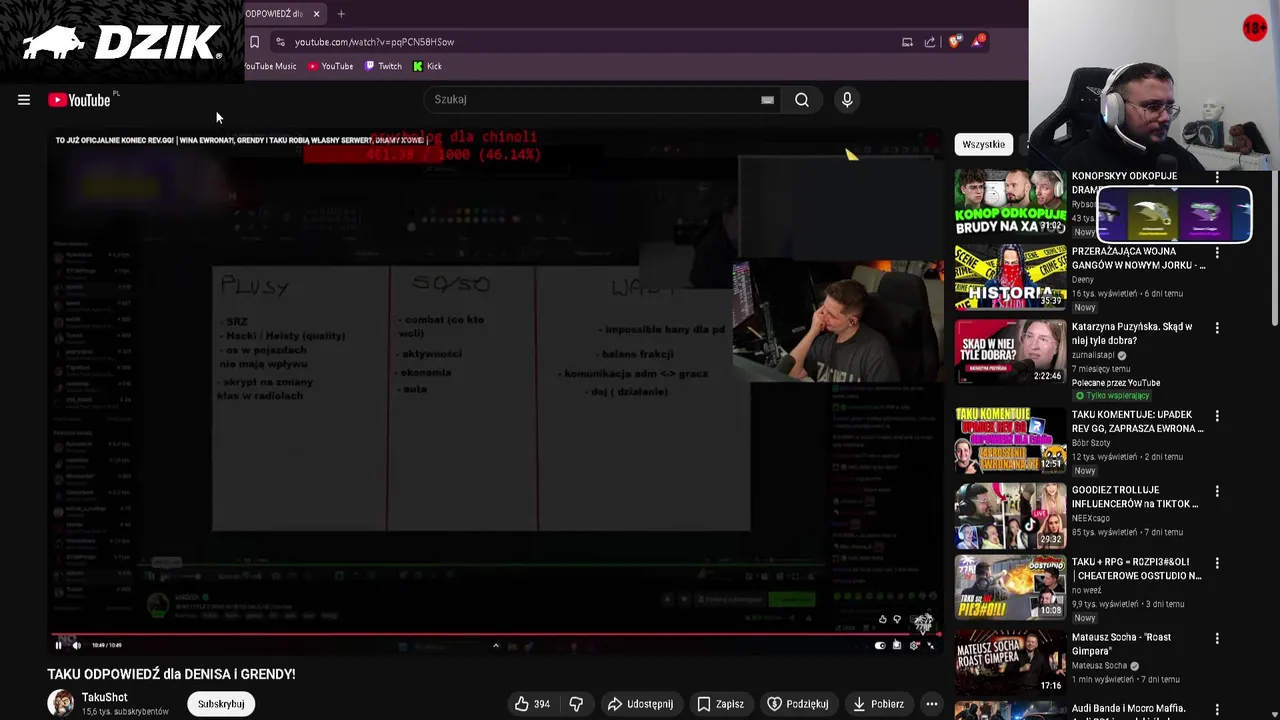Viewport: 1280px width, 720px height.
Task: Click the cast media icon in address bar
Action: tap(907, 42)
